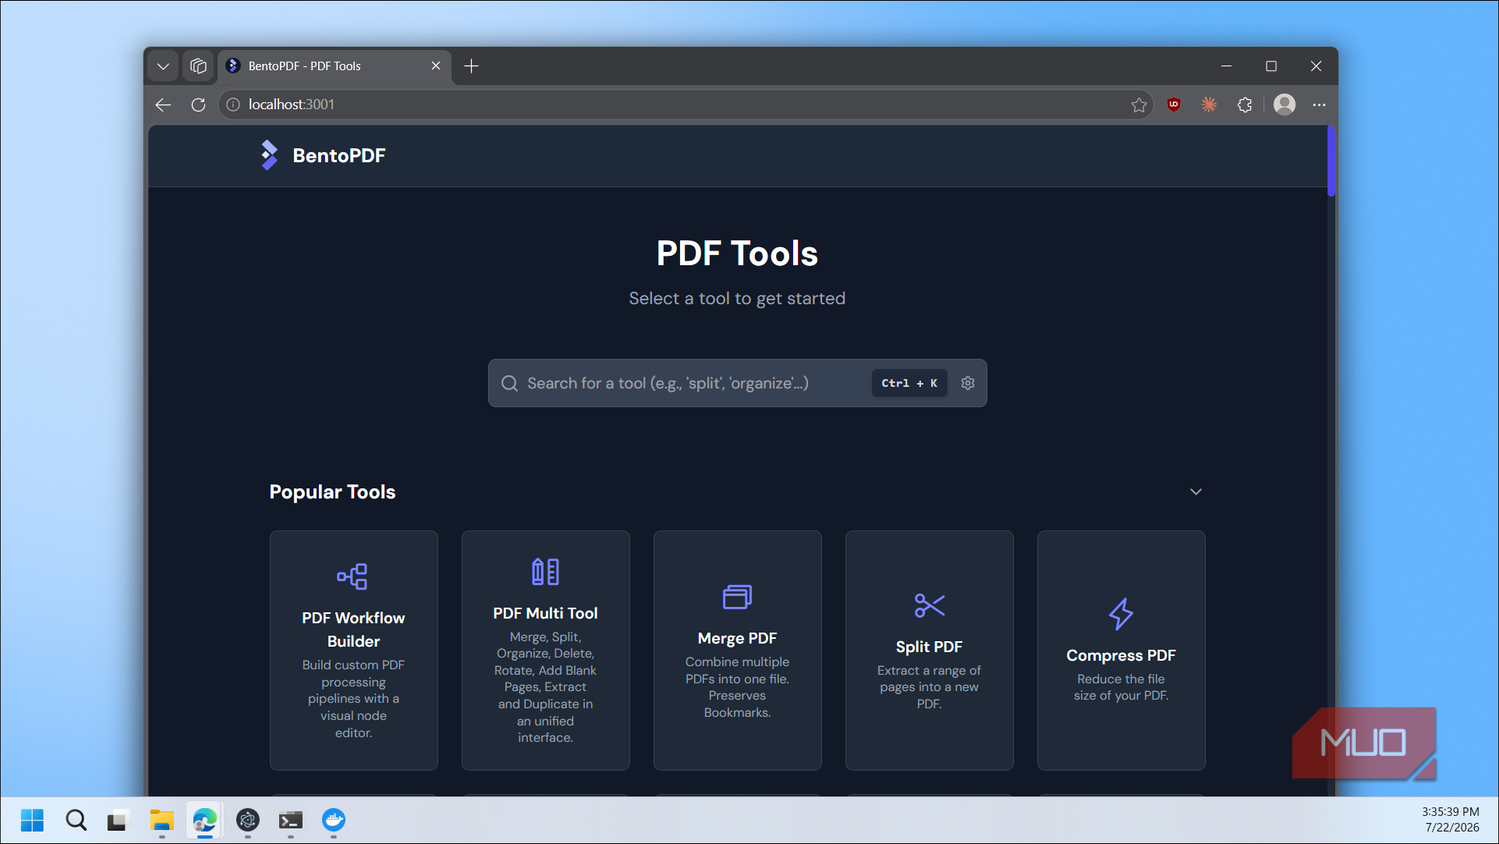Click the magnifier icon in tool search
Image resolution: width=1499 pixels, height=844 pixels.
coord(509,383)
